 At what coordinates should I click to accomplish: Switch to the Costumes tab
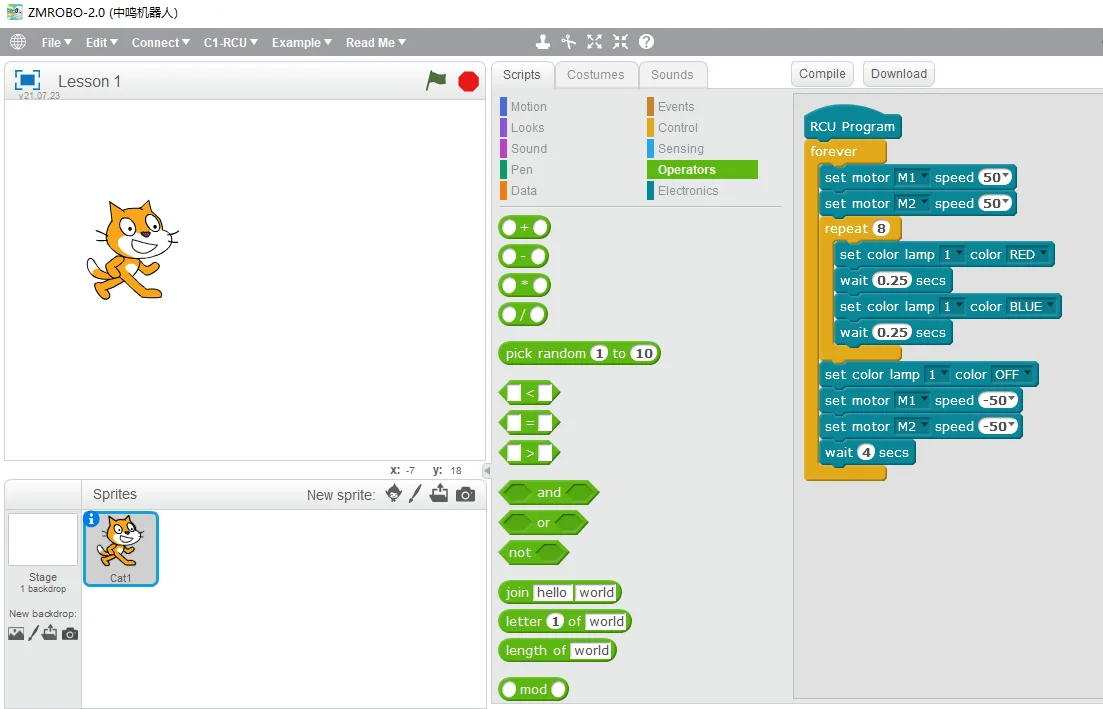pos(595,75)
